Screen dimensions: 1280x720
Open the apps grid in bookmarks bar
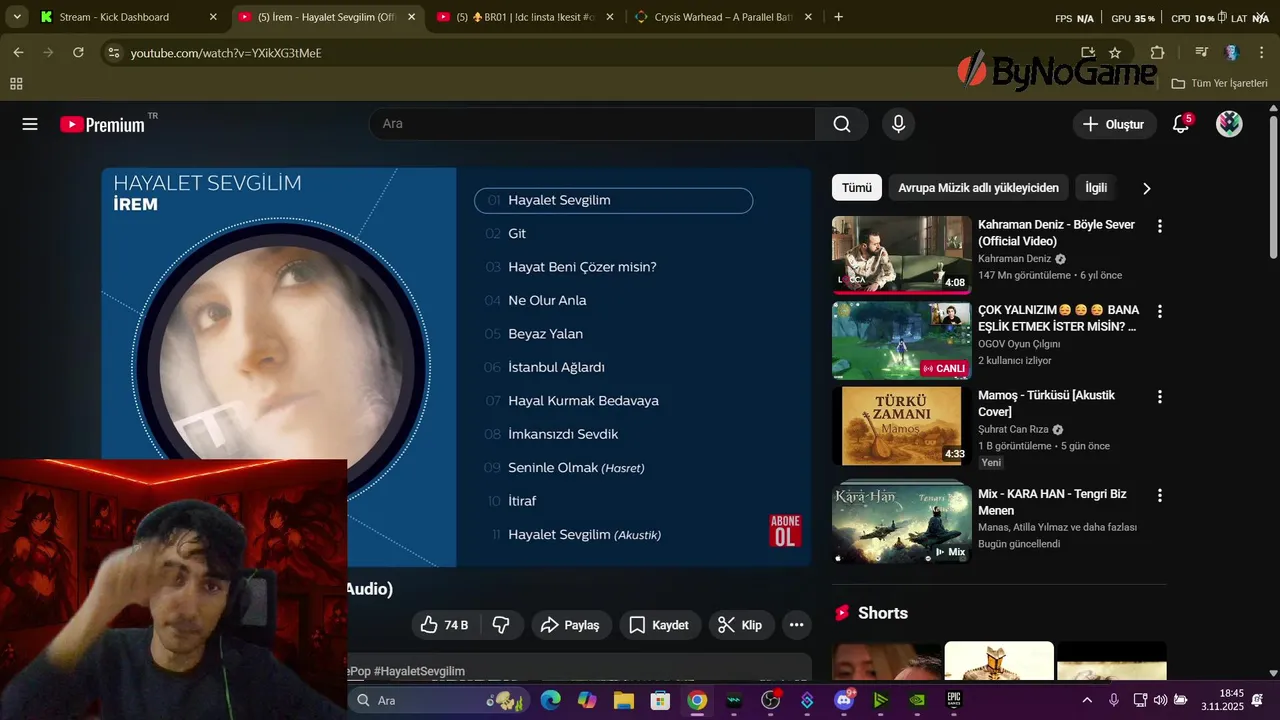16,84
